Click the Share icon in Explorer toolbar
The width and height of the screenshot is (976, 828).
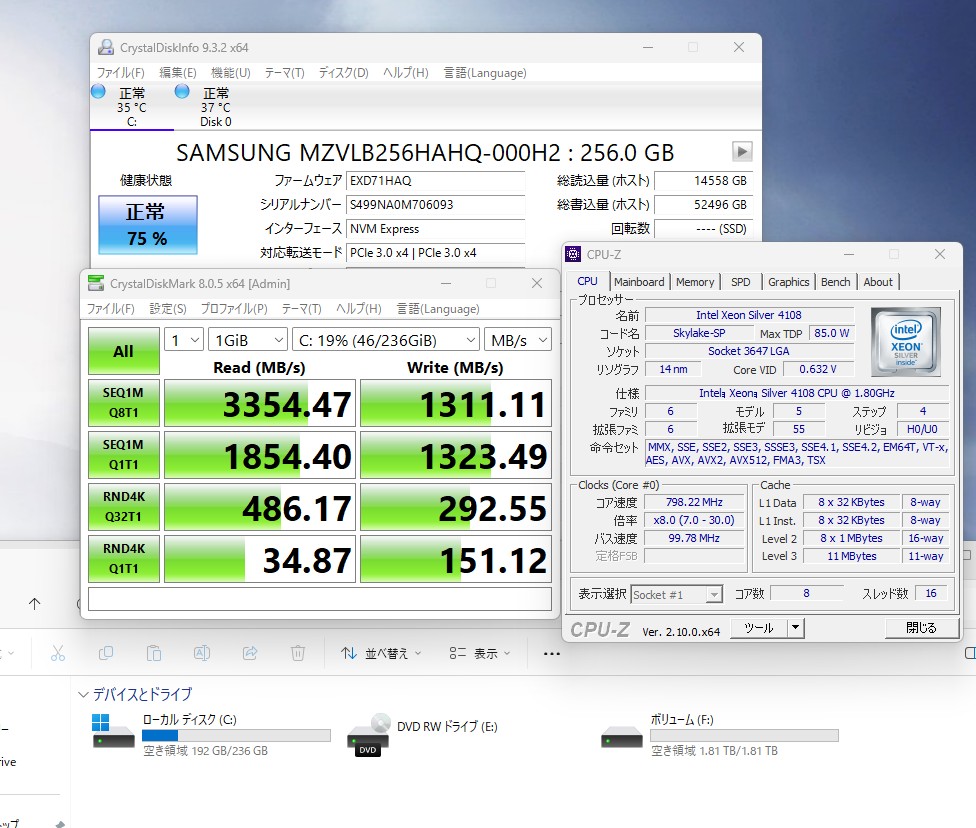coord(250,653)
